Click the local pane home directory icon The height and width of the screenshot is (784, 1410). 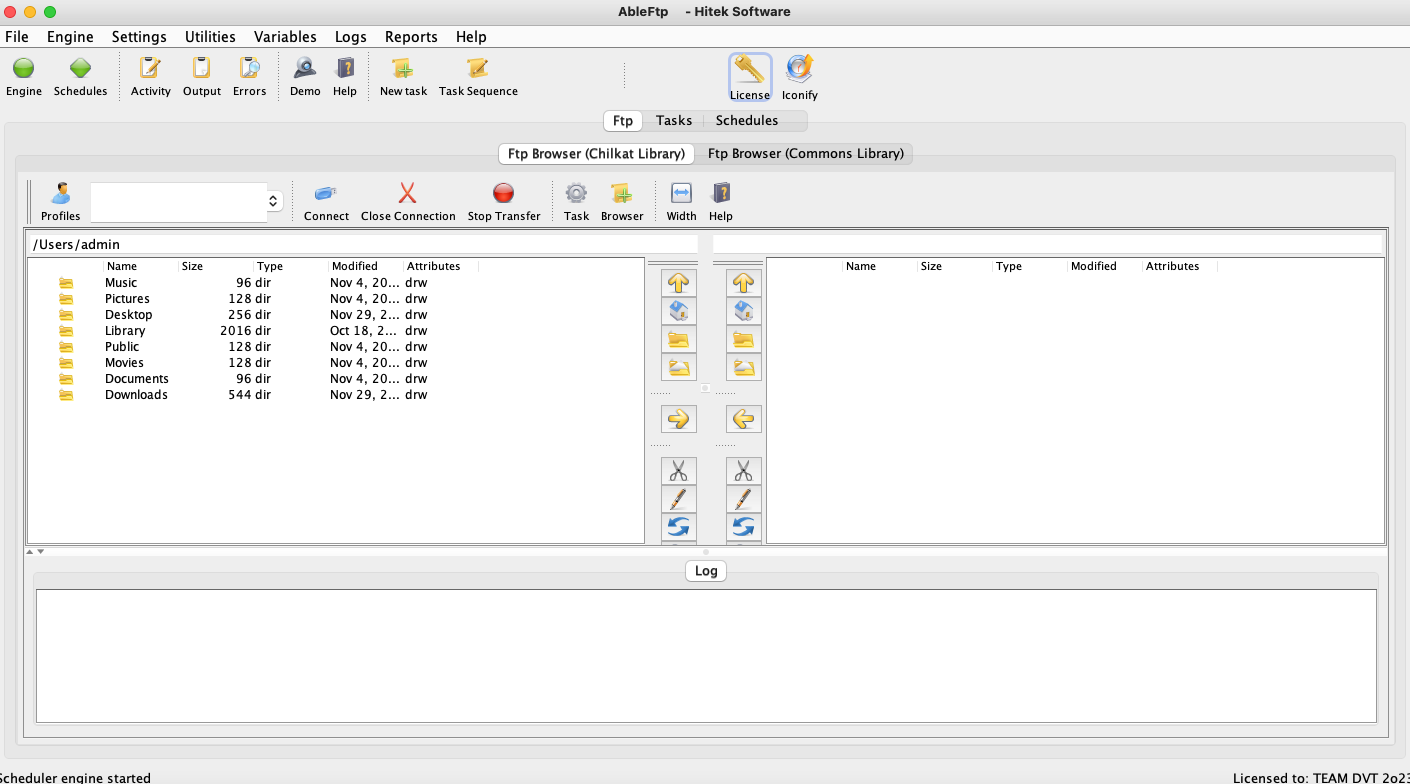(x=679, y=311)
